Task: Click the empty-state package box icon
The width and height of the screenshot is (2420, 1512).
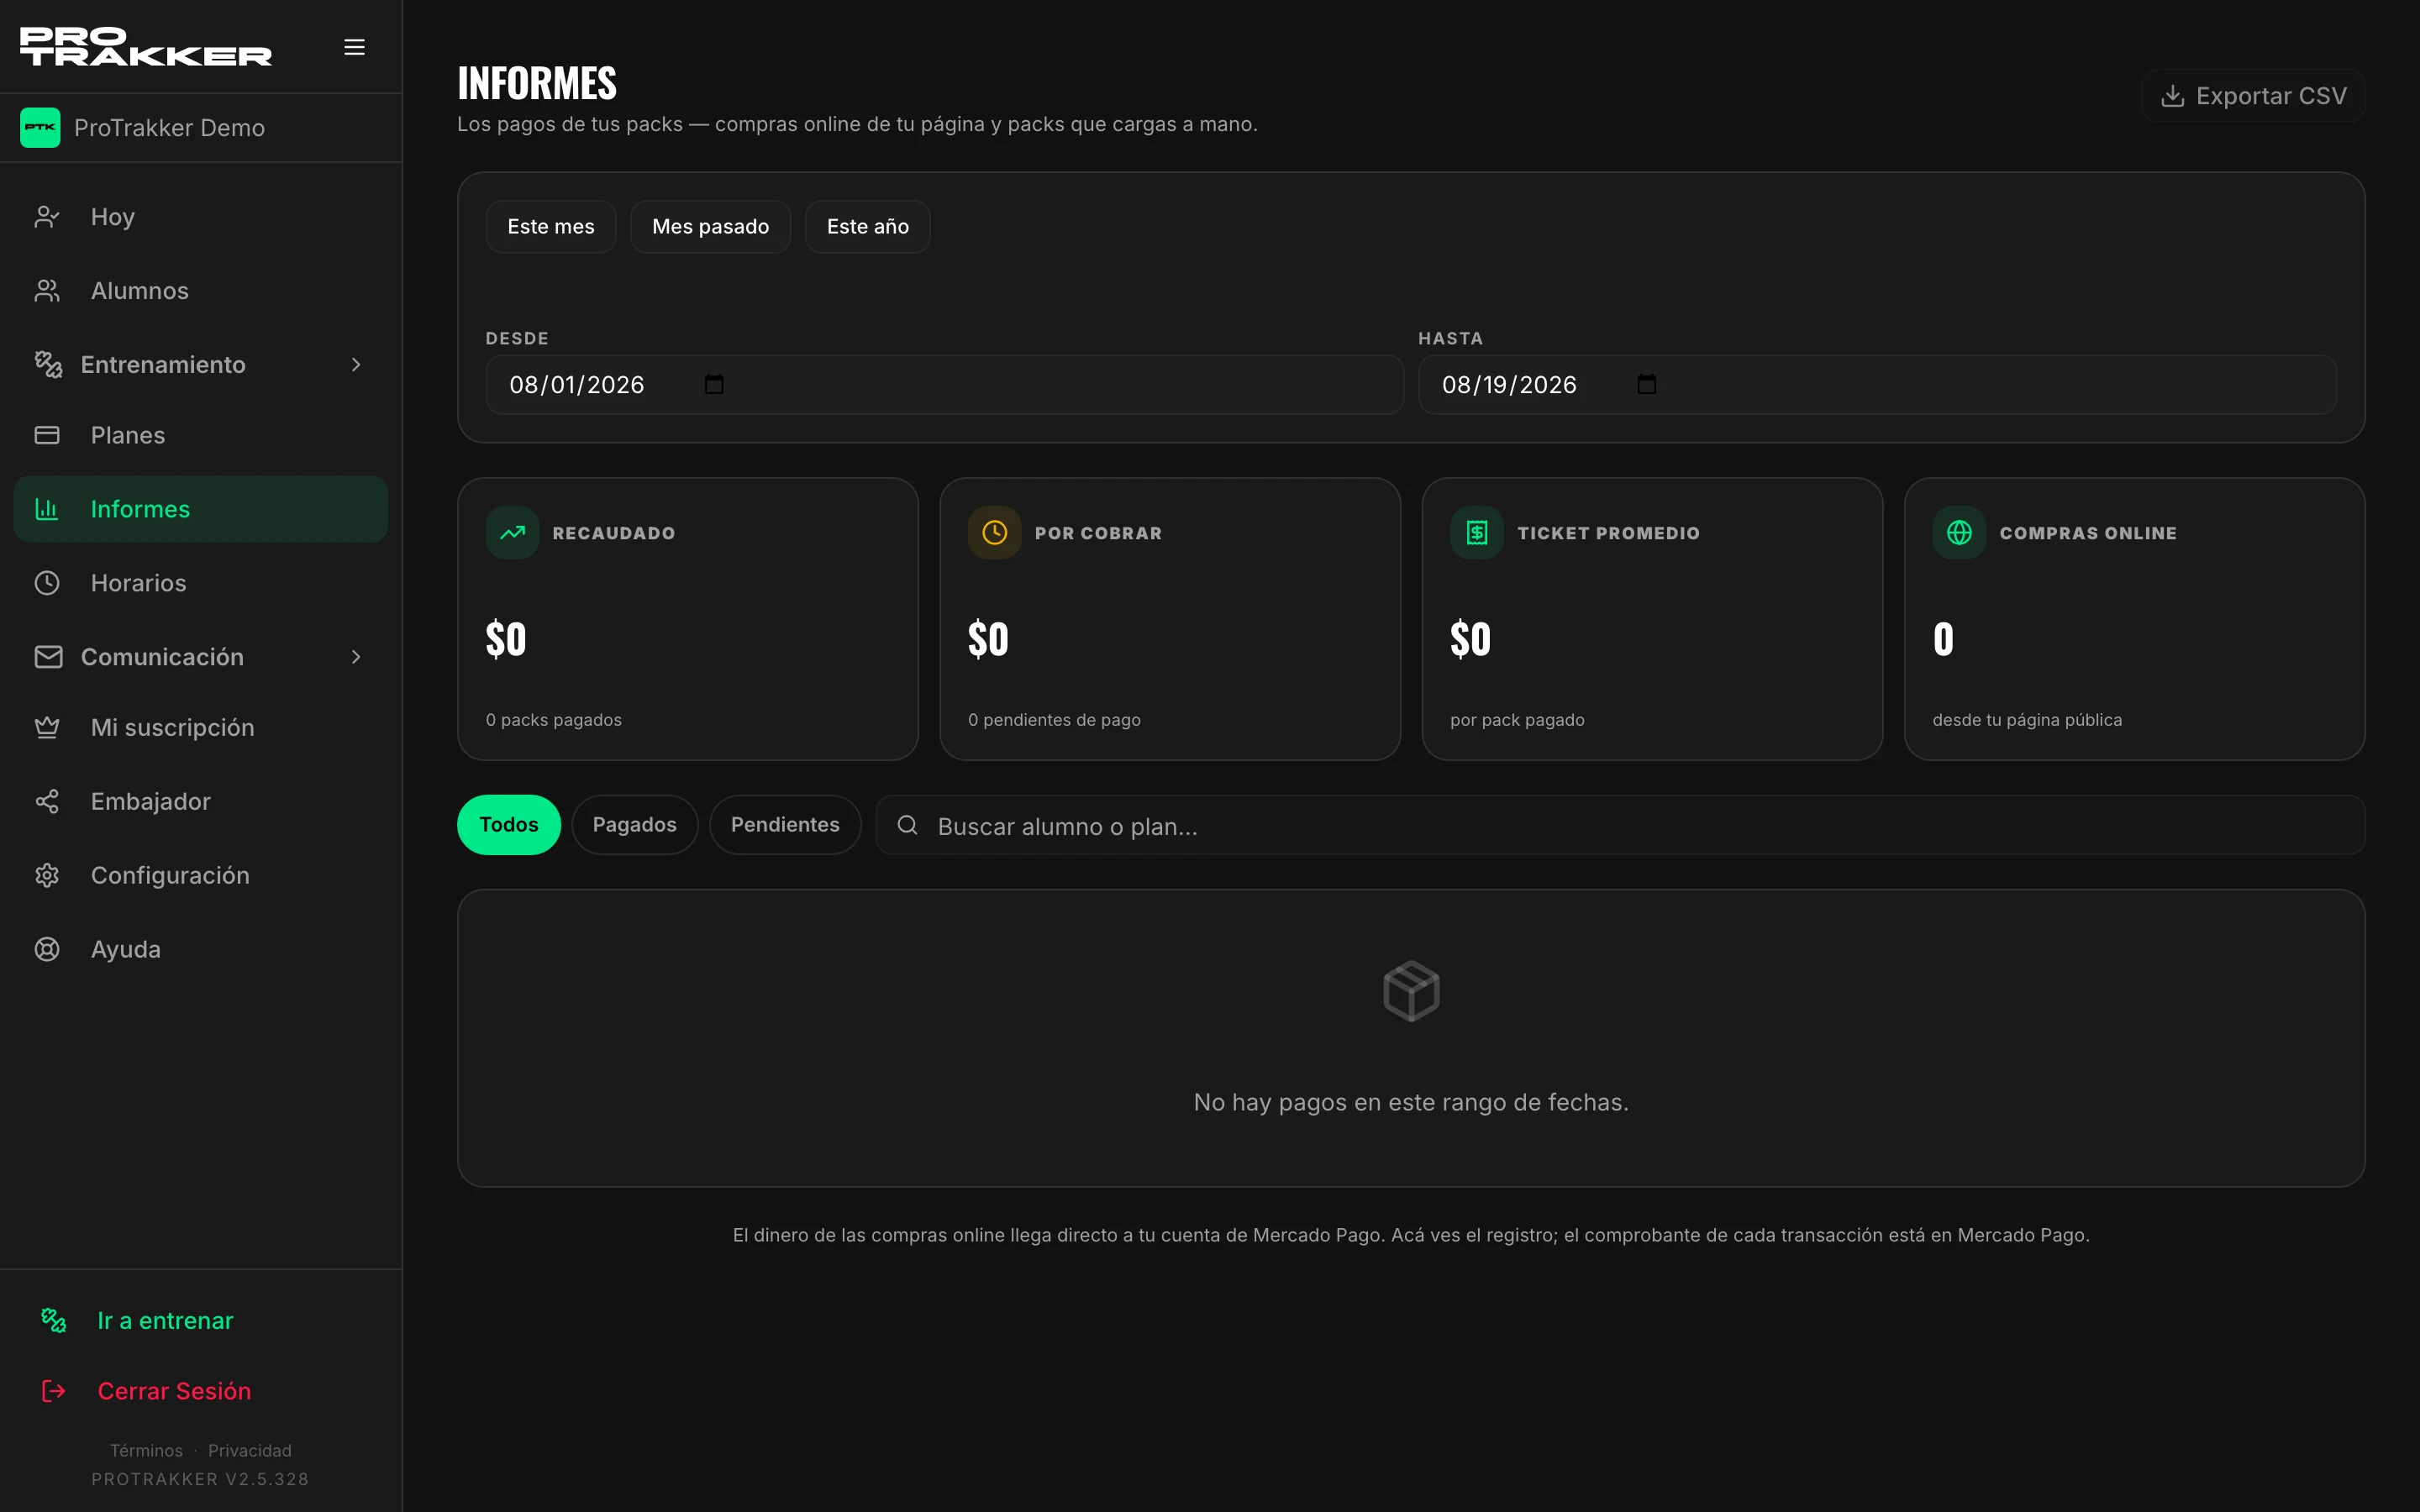Action: [x=1411, y=991]
